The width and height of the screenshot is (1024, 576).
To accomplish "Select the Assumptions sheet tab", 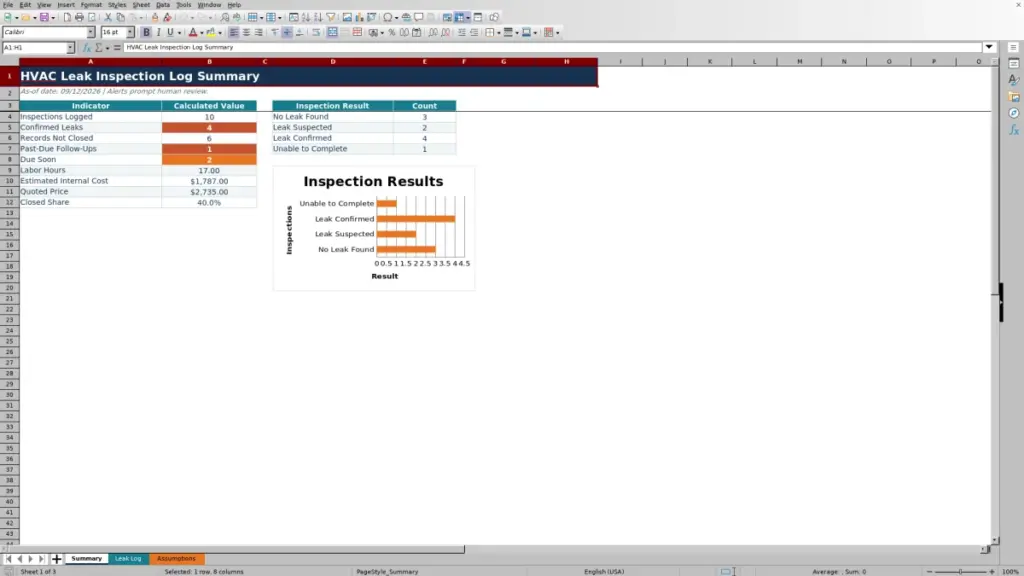I will coord(176,558).
